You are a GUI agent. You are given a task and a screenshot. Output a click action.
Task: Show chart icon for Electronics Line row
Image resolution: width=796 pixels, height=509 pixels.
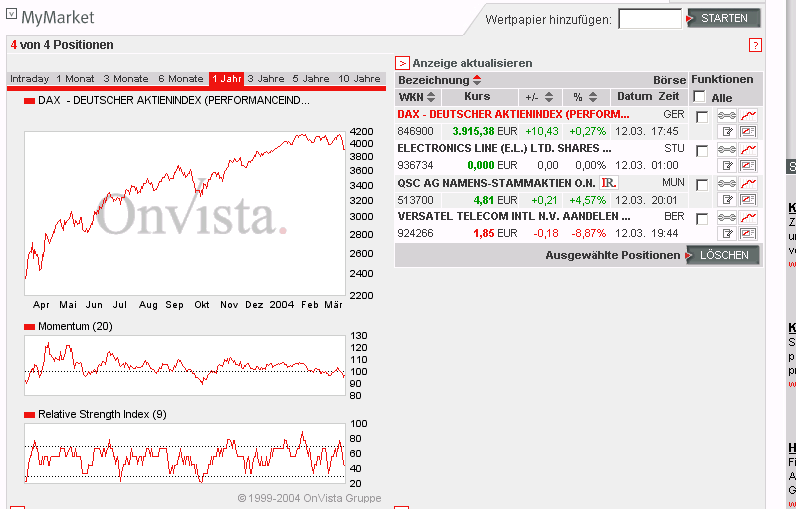(748, 149)
